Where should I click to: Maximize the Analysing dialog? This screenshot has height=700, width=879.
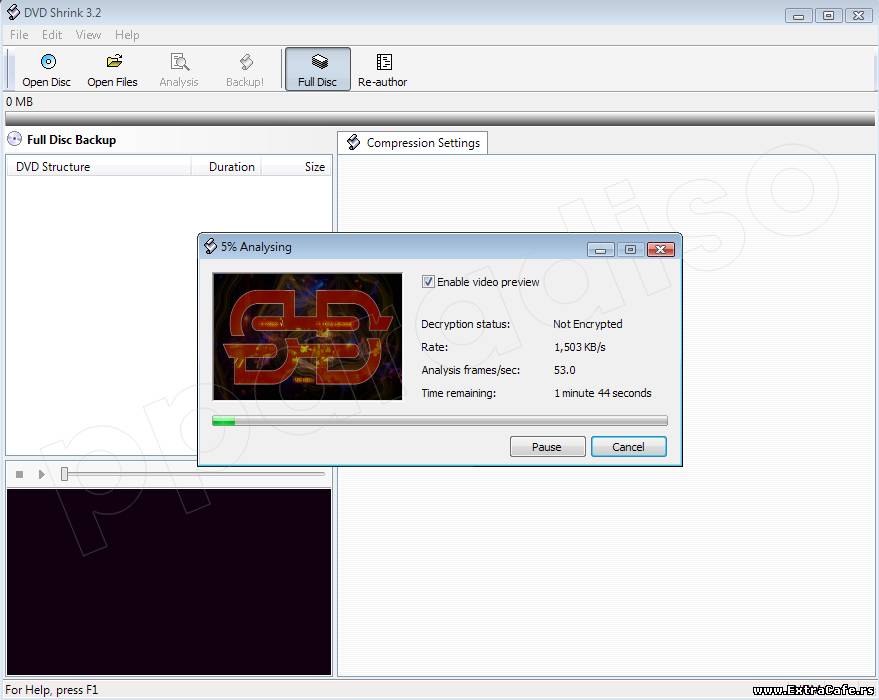[630, 249]
